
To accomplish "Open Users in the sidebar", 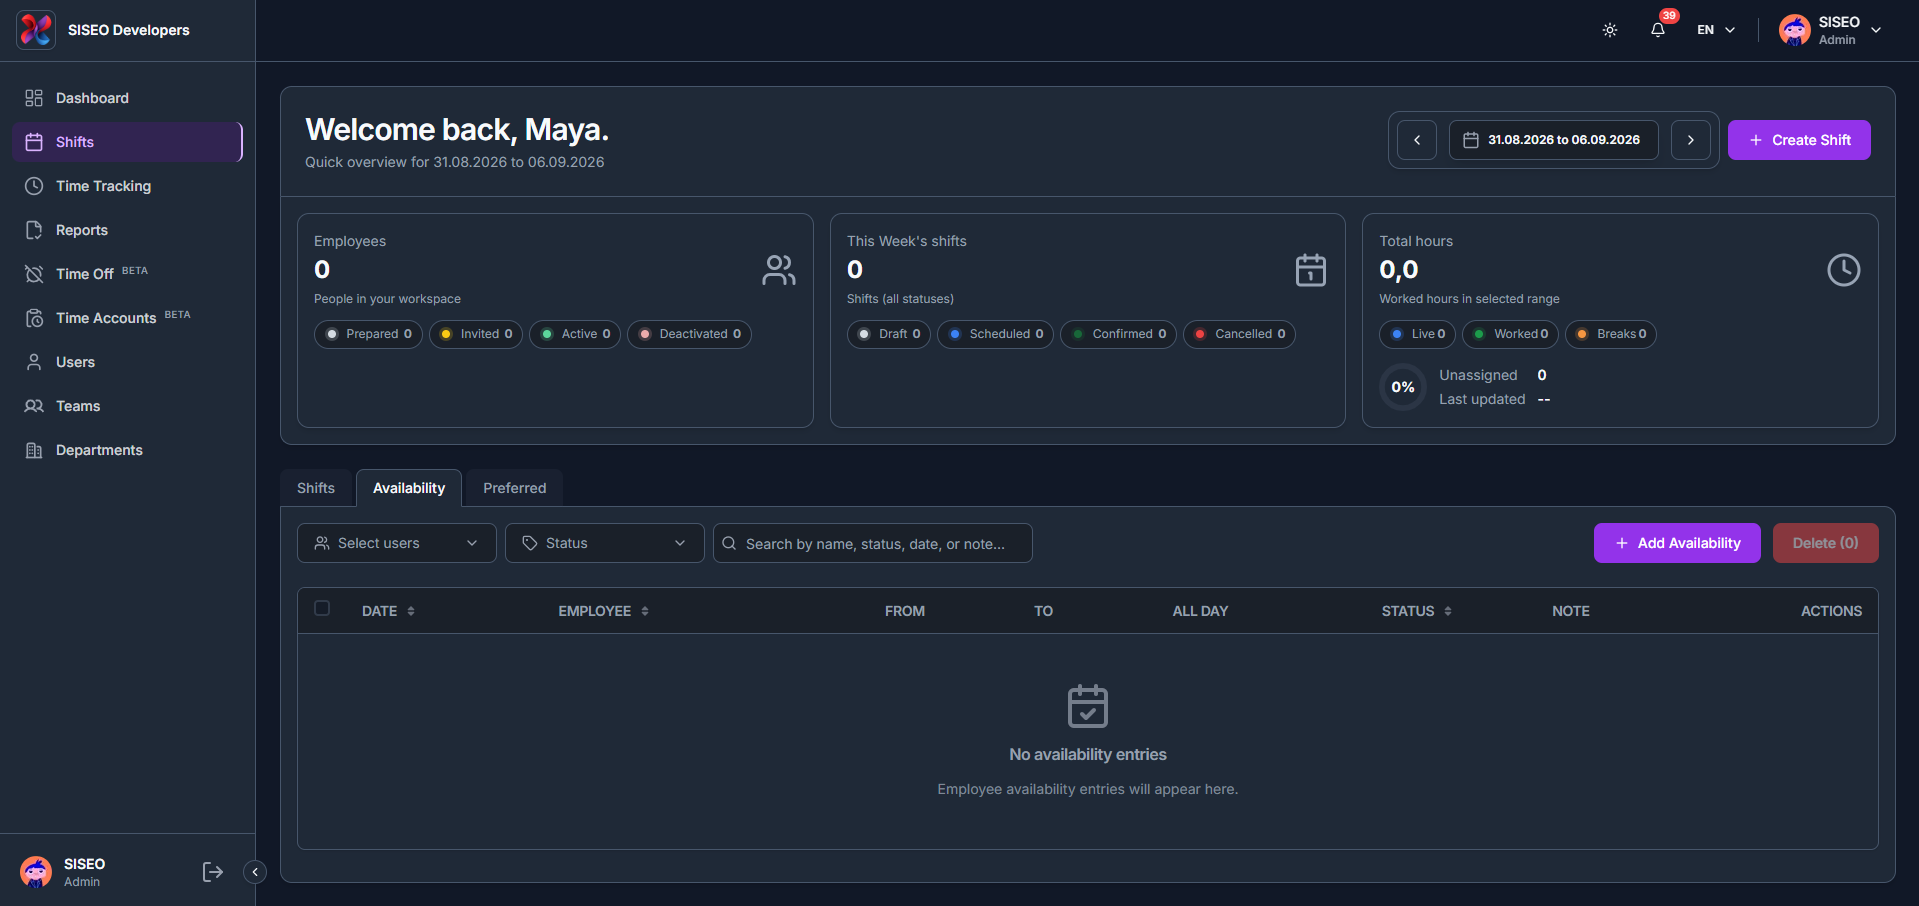I will coord(128,362).
